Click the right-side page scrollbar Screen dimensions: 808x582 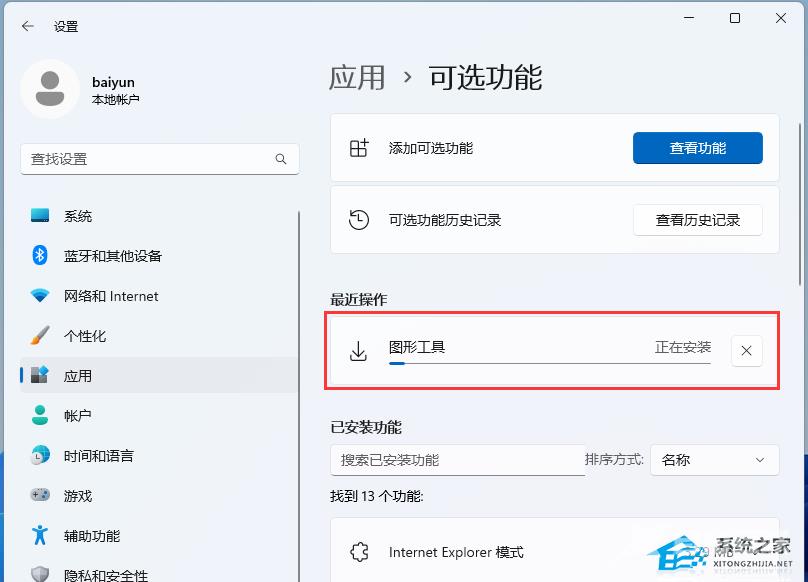[800, 204]
